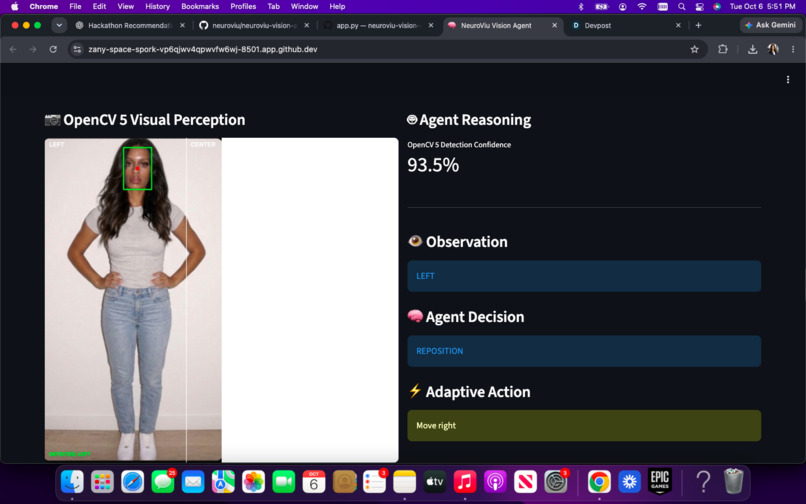Open Messages from the Dock
806x504 pixels.
[163, 482]
